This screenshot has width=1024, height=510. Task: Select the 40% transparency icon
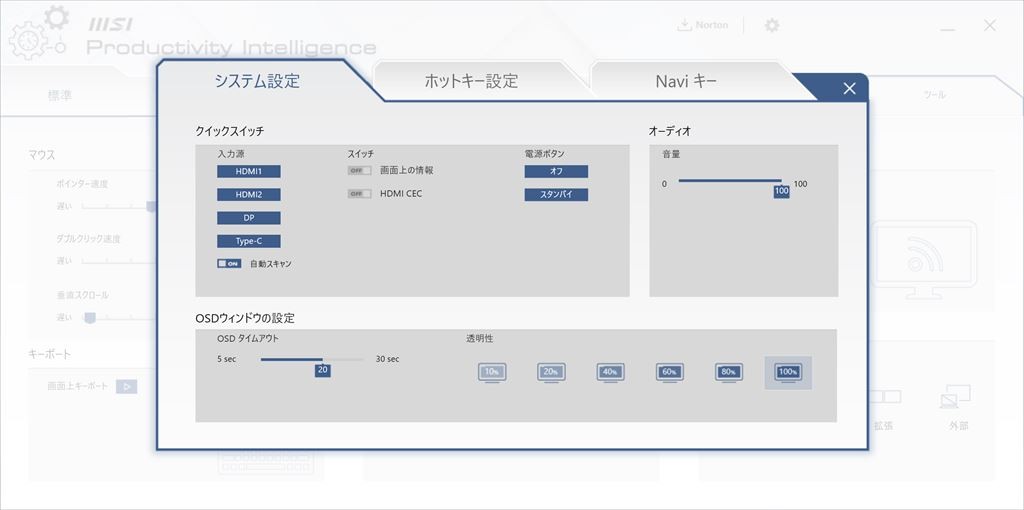[611, 372]
